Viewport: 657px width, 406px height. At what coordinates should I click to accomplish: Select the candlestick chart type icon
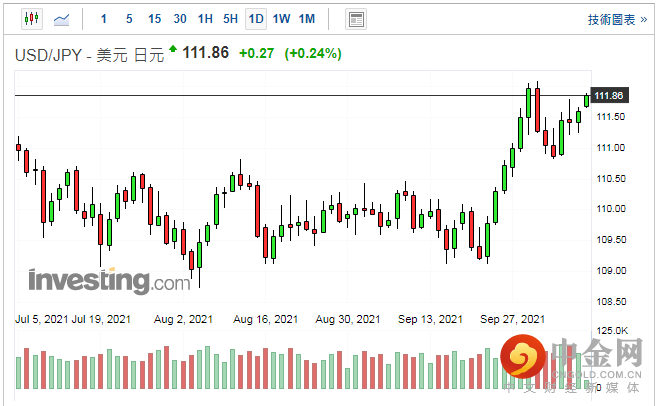pos(32,19)
